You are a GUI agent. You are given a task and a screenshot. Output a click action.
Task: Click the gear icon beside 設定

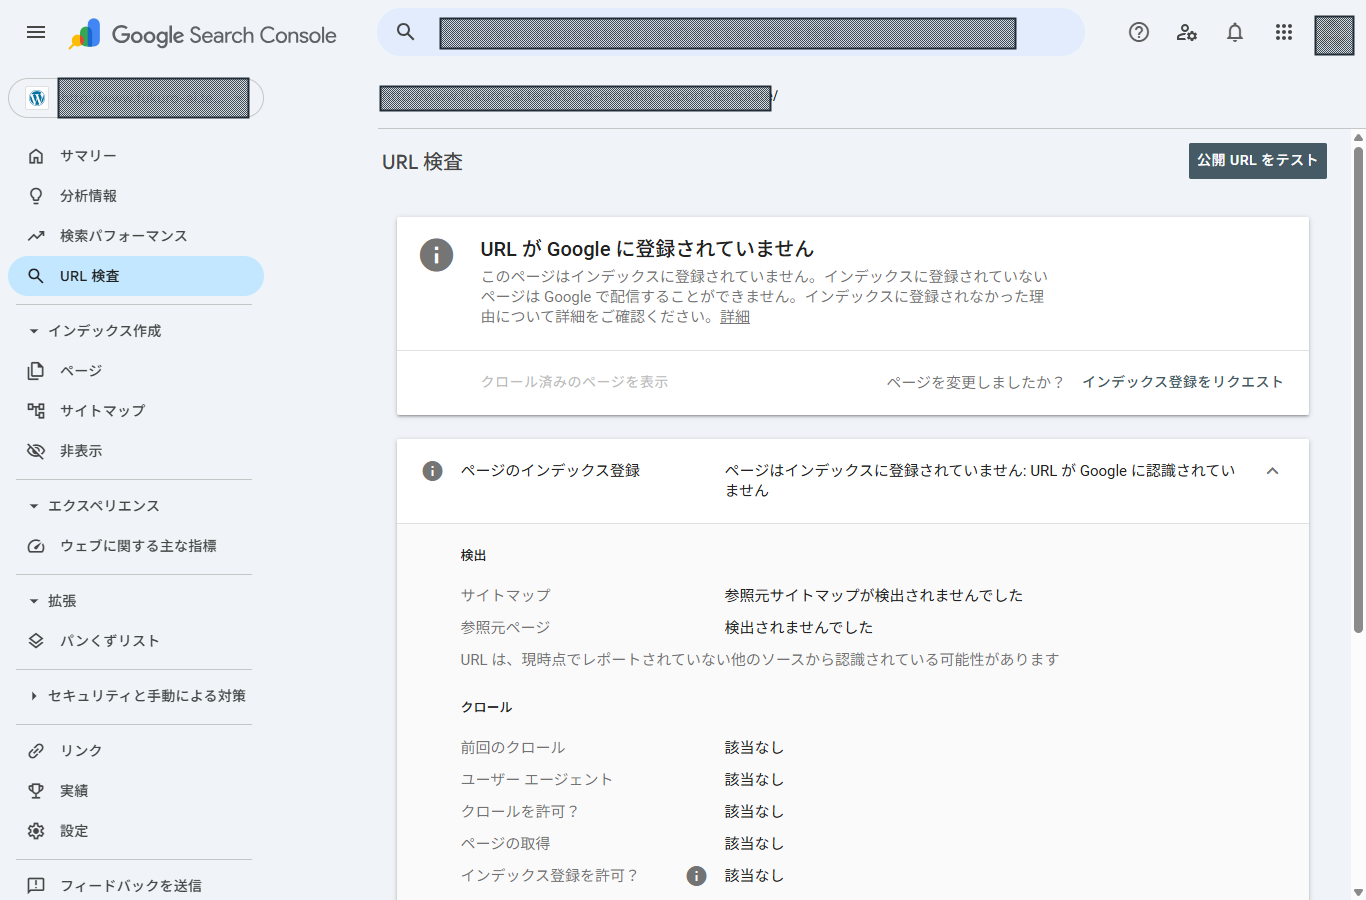tap(36, 831)
